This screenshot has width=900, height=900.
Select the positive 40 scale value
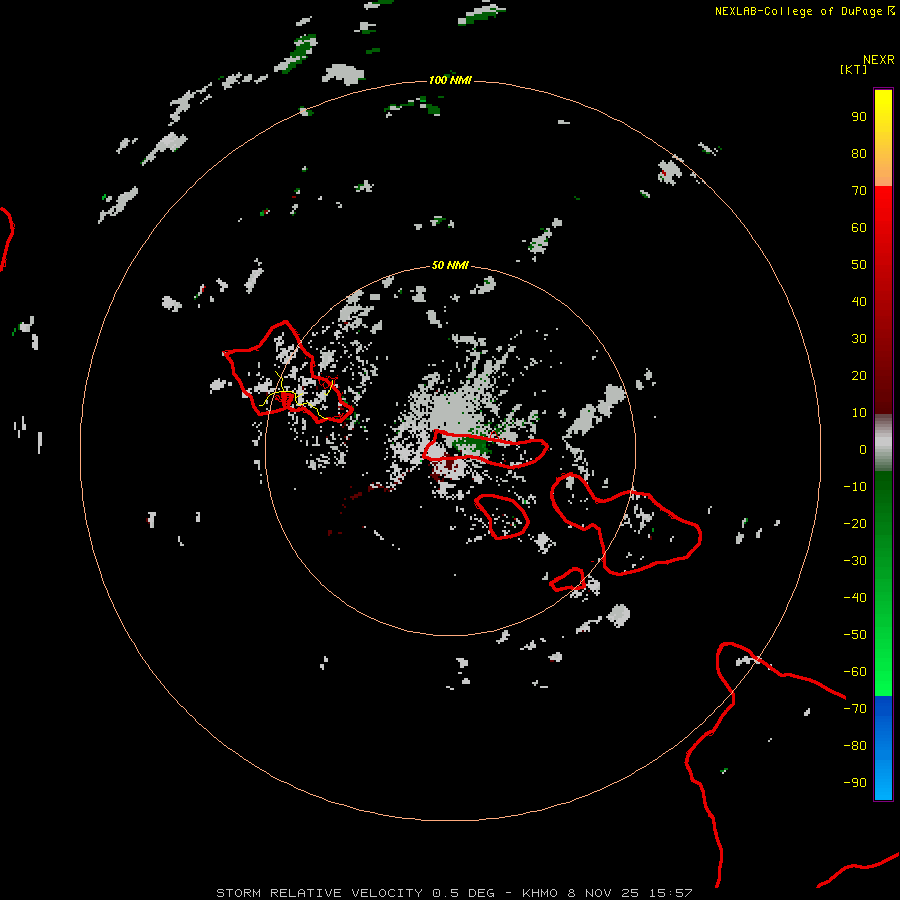pos(859,301)
